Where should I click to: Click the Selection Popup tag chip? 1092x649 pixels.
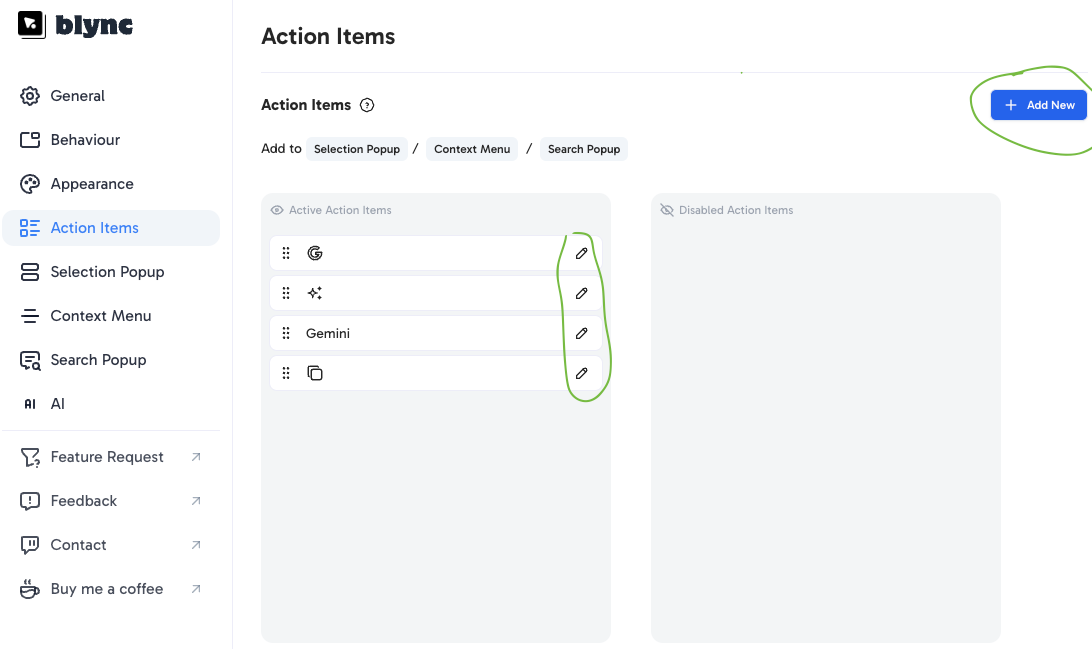tap(356, 149)
